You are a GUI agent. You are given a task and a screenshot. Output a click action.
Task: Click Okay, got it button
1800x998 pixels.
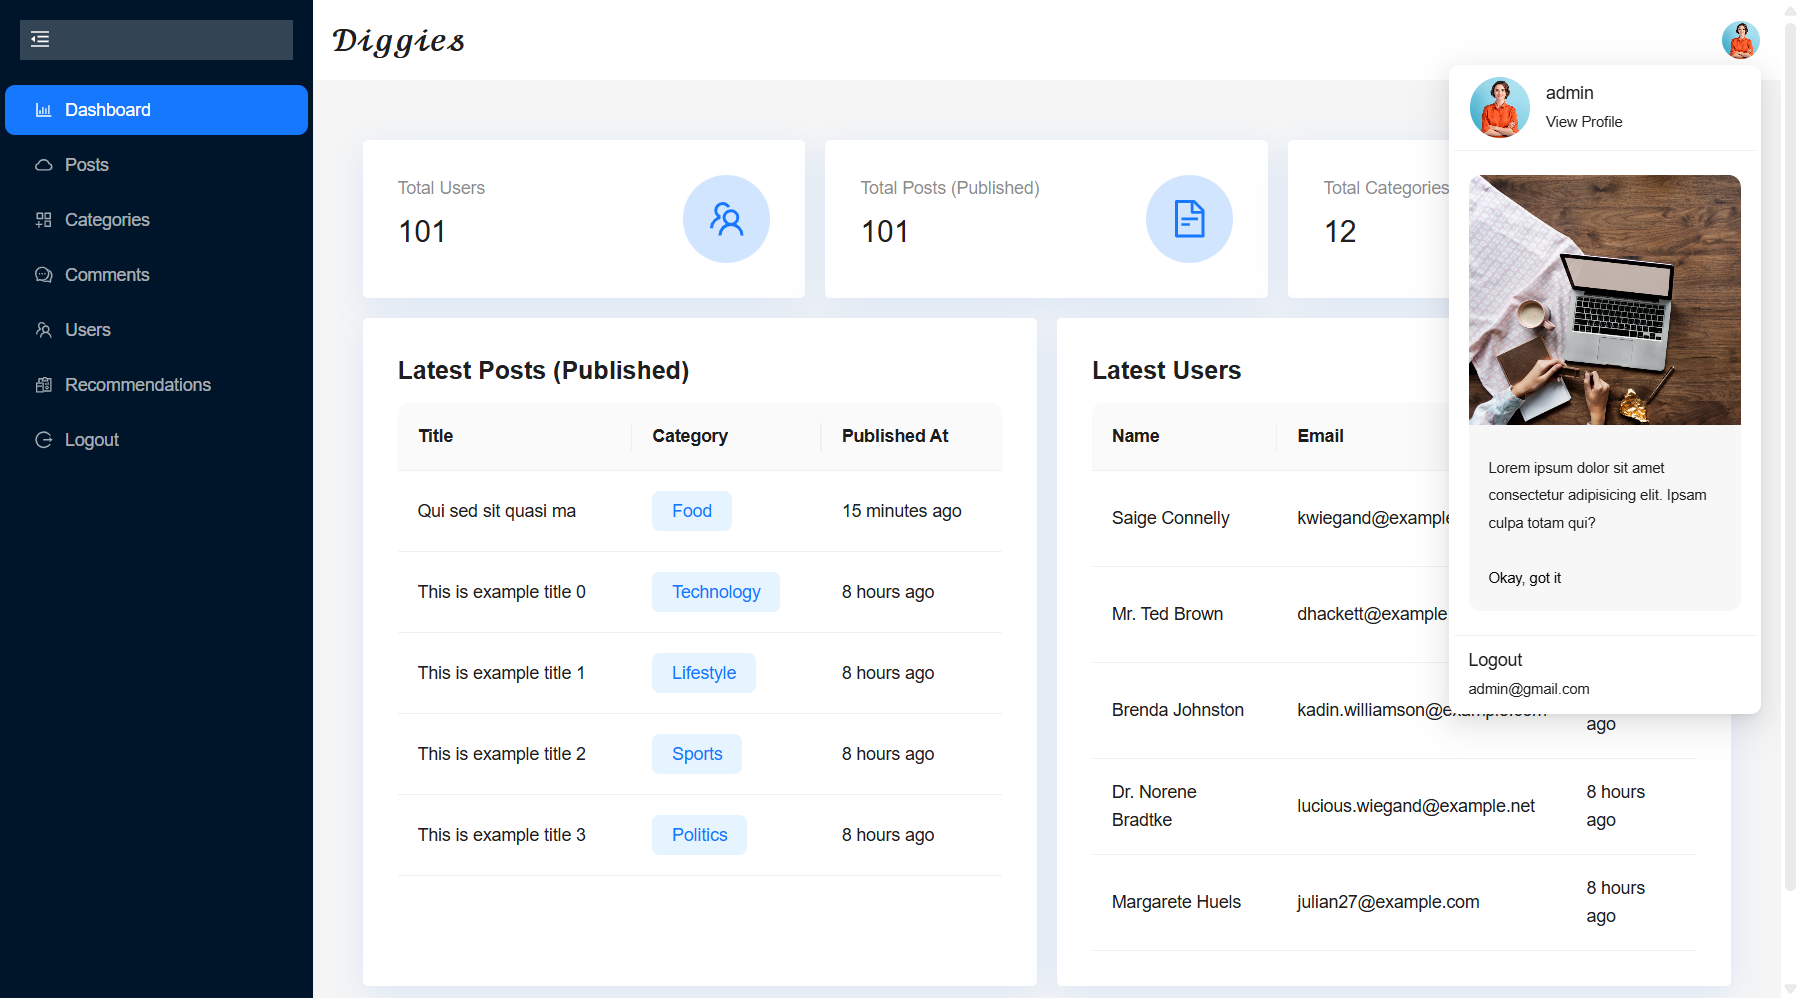(x=1524, y=578)
